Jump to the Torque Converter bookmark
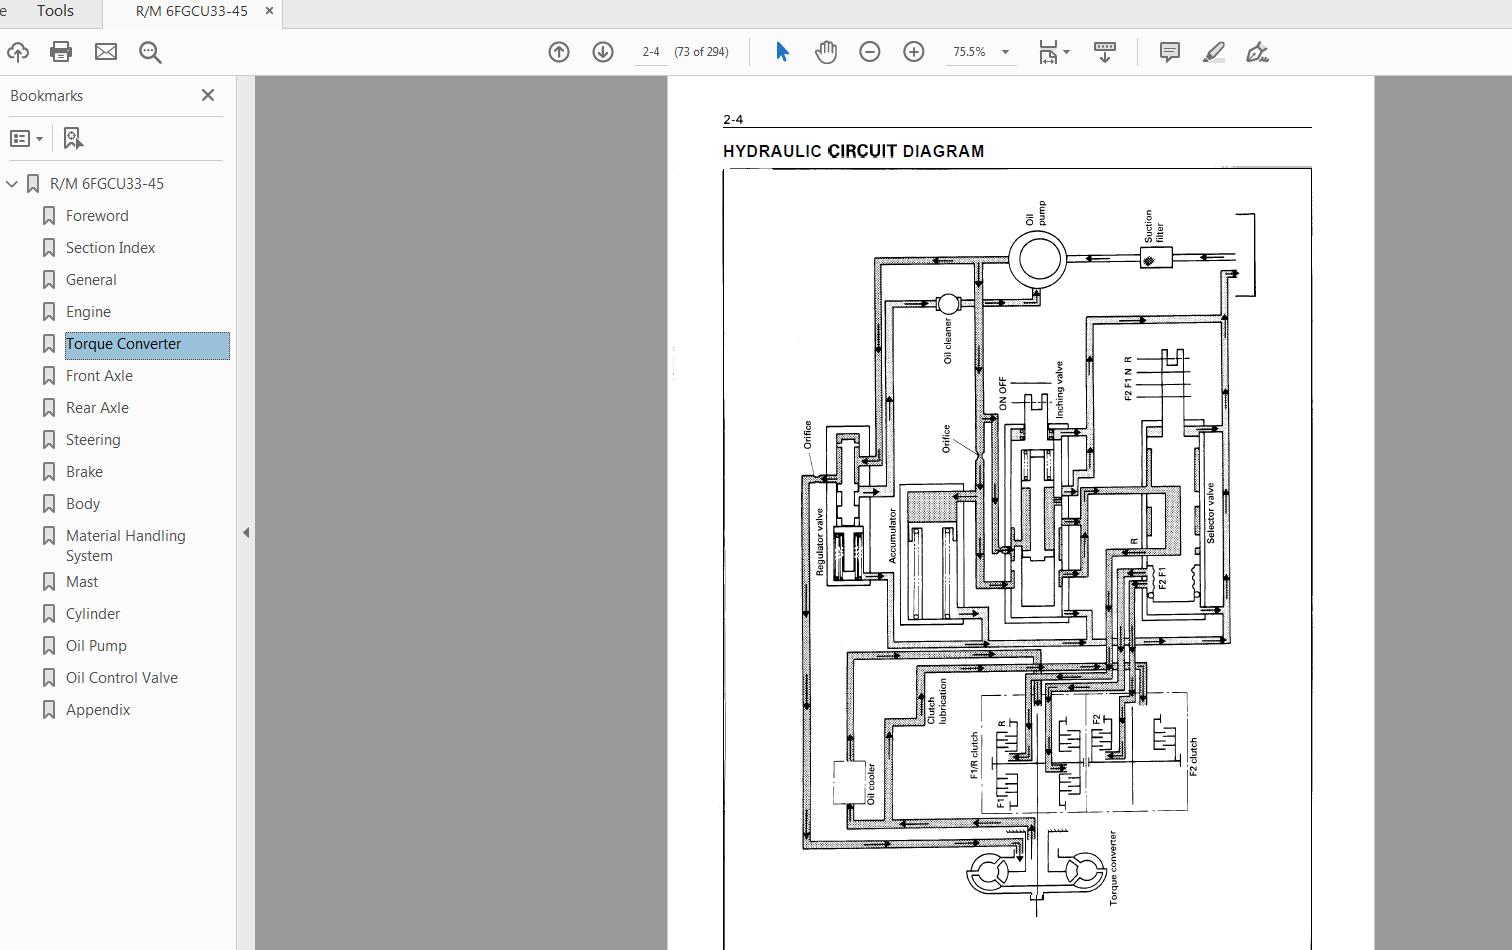Image resolution: width=1512 pixels, height=950 pixels. pyautogui.click(x=123, y=343)
